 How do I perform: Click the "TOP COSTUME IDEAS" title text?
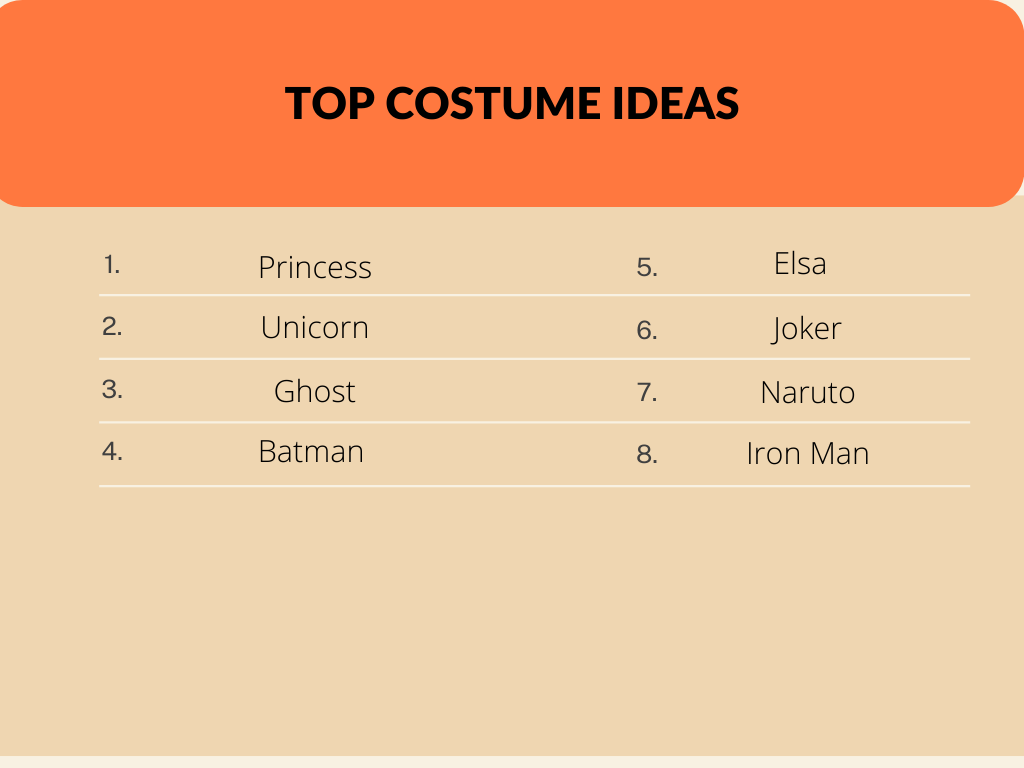(512, 104)
